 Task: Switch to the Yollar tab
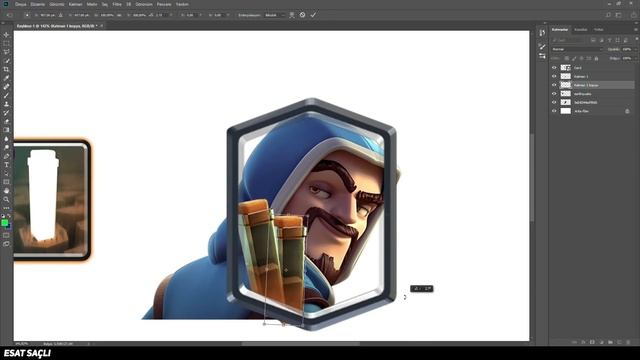pyautogui.click(x=598, y=29)
